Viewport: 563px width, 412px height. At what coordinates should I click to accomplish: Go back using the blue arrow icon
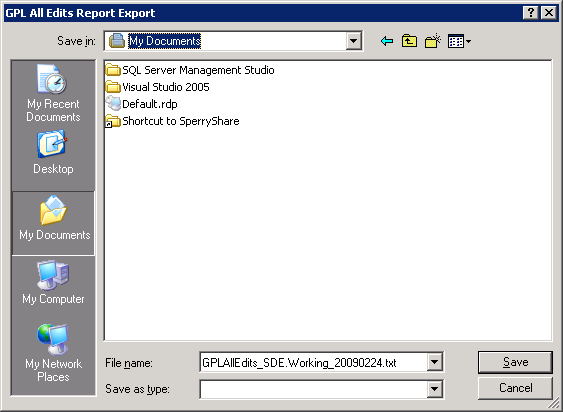click(387, 41)
